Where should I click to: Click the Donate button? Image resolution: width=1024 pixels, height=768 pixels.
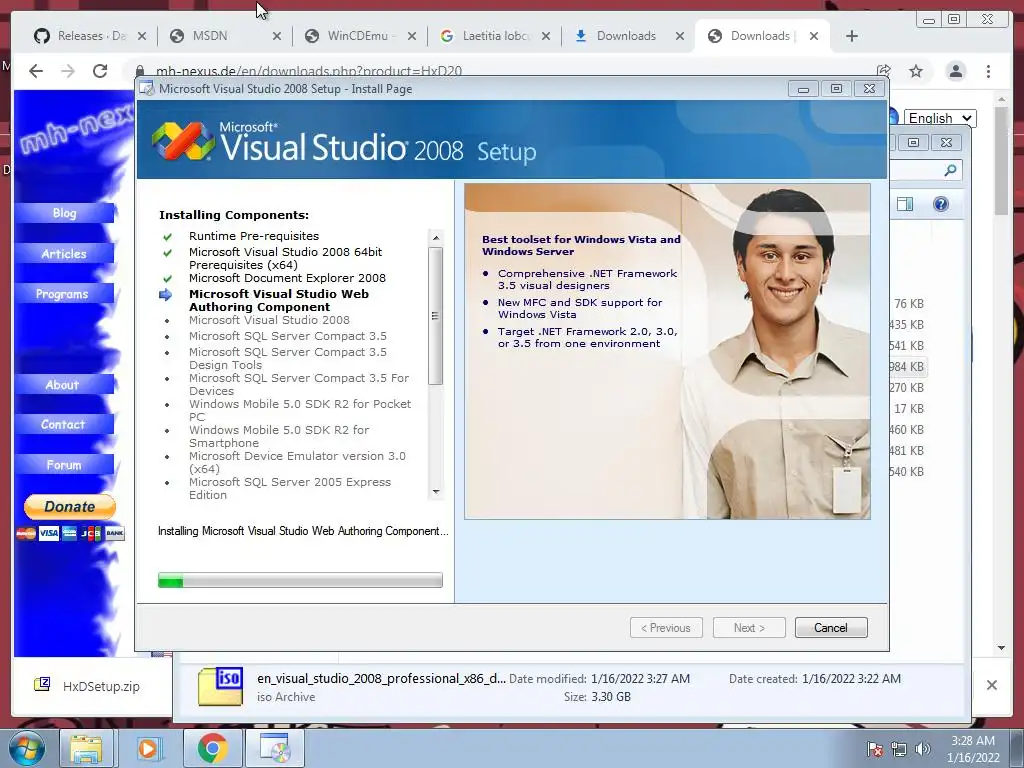coord(70,506)
